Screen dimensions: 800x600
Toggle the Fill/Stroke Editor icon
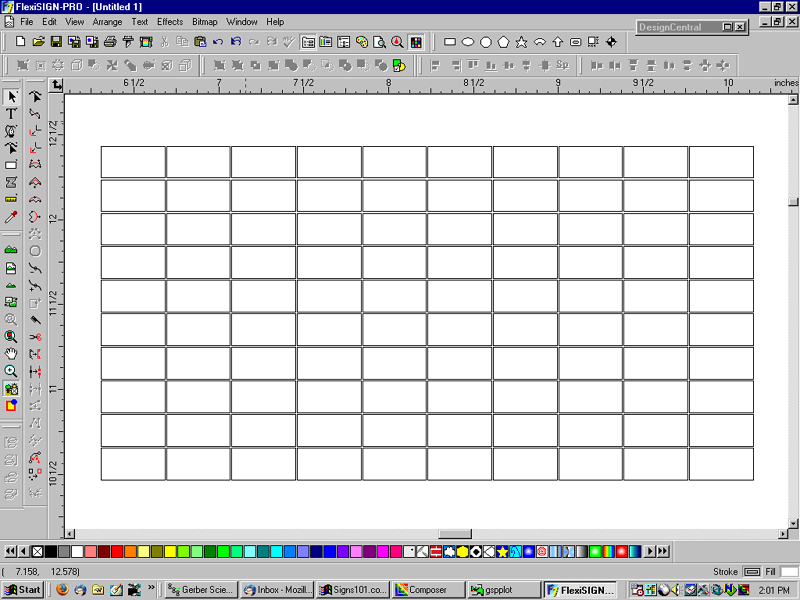pyautogui.click(x=326, y=42)
